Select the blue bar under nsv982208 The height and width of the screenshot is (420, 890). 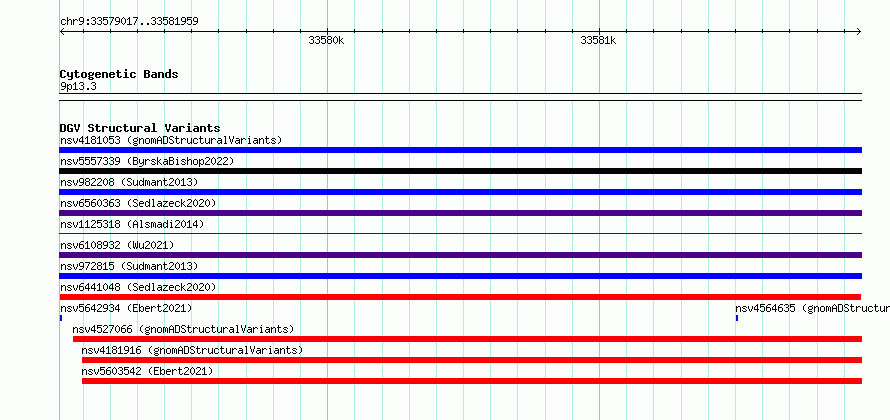(460, 192)
